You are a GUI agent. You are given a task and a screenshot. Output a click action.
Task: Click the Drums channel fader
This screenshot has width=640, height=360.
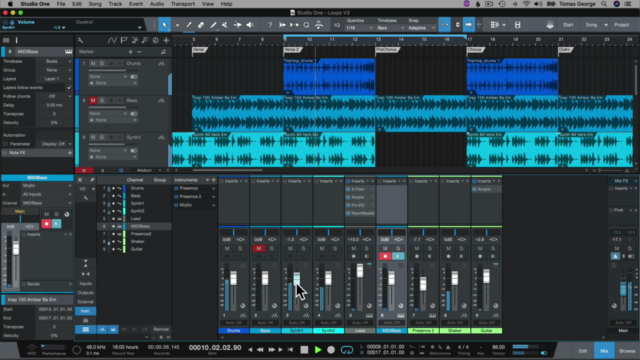coord(233,278)
